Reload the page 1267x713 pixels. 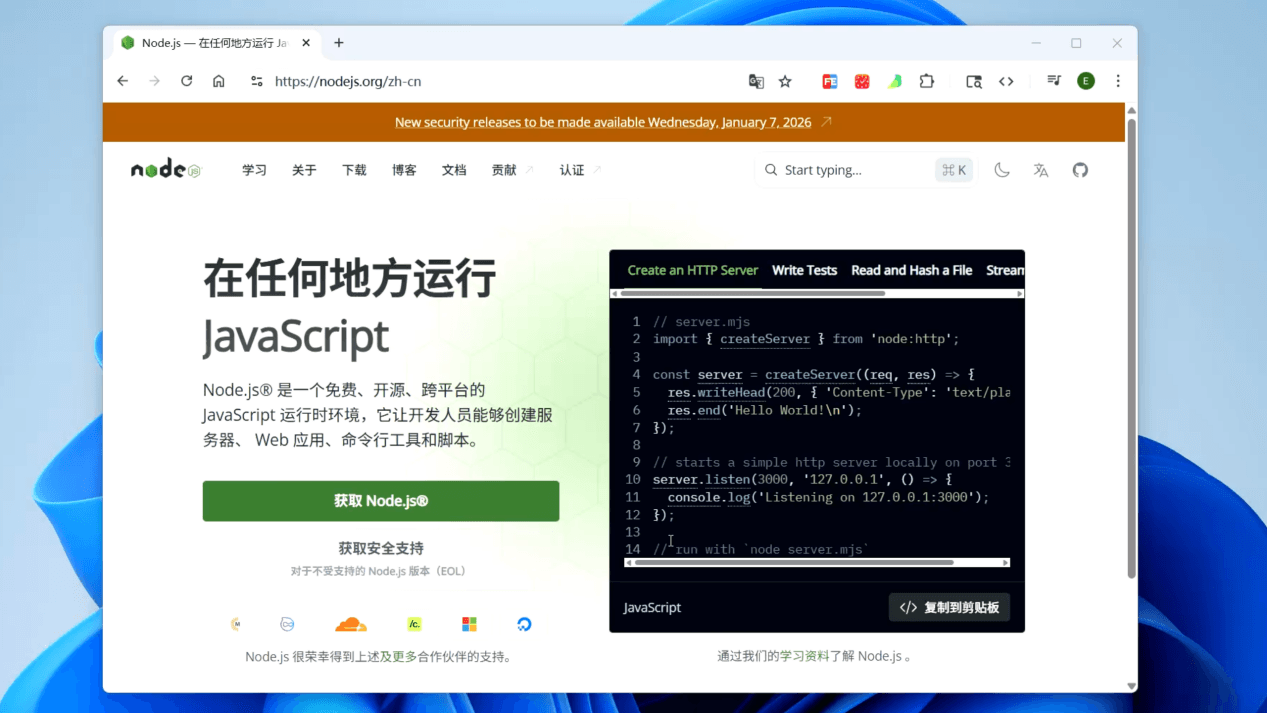coord(186,81)
